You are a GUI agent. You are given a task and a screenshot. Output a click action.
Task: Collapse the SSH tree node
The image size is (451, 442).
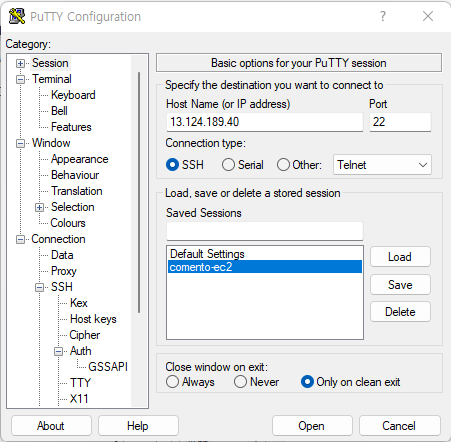[39, 287]
